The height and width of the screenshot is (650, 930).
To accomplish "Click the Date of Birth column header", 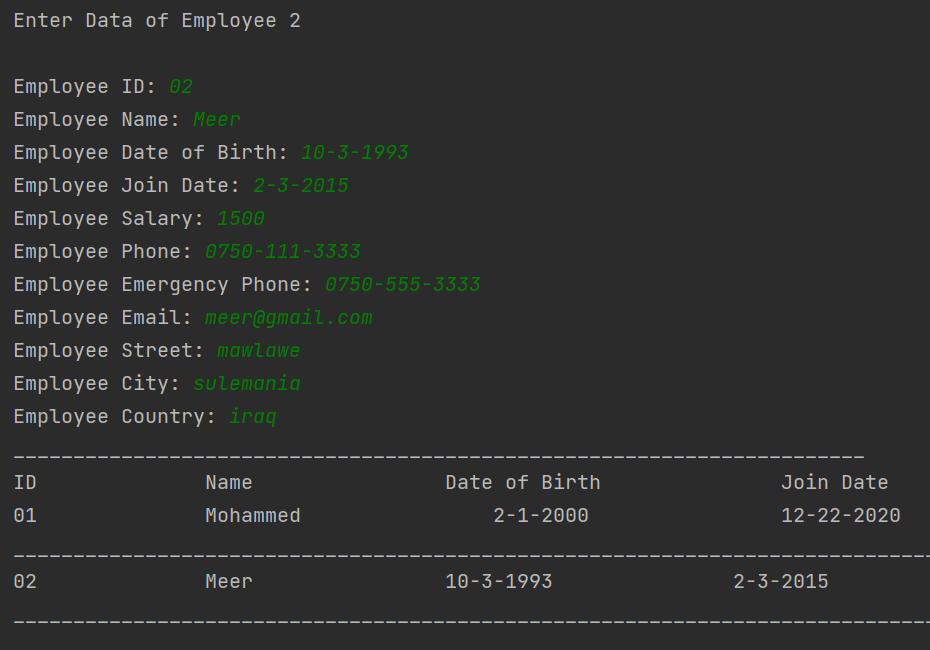I will tap(523, 483).
